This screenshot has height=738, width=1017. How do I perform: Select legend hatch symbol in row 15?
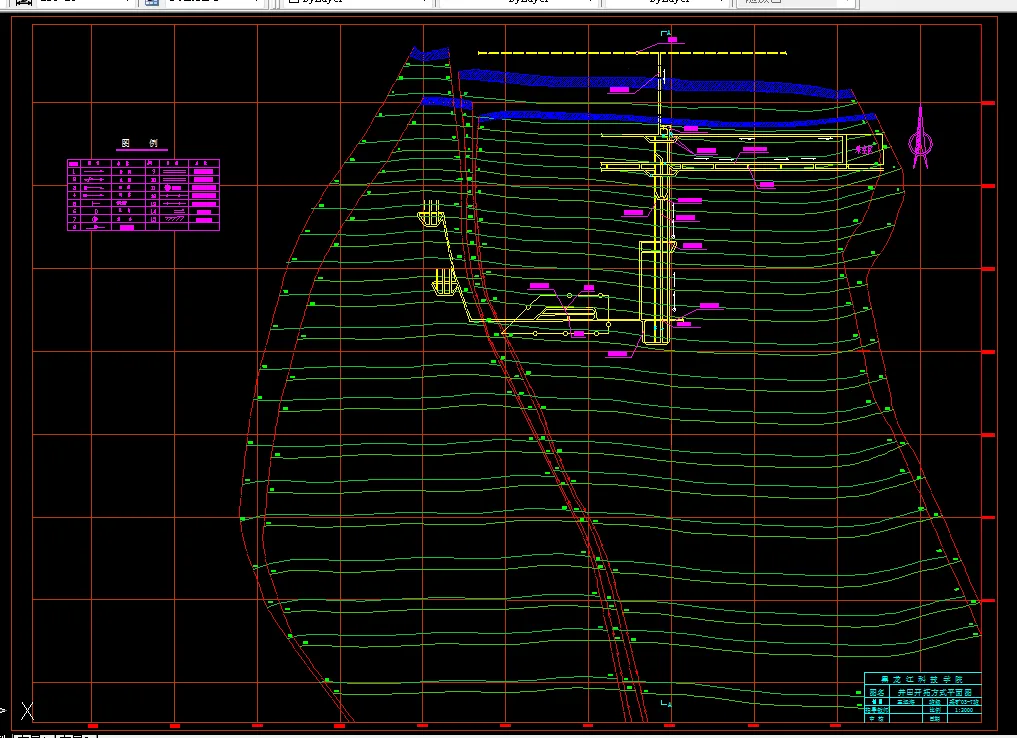[174, 219]
